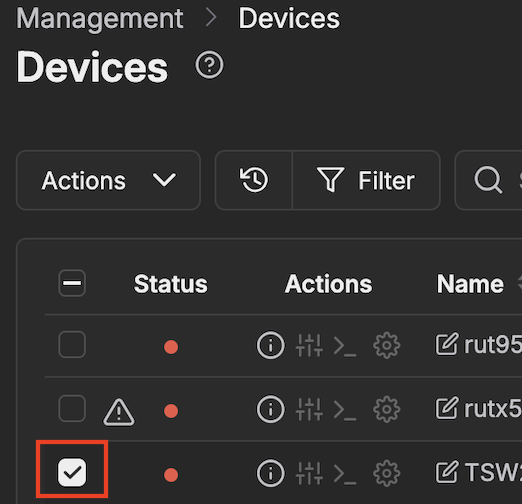Image resolution: width=522 pixels, height=504 pixels.
Task: Click the warning triangle on rutx5 row
Action: [x=119, y=412]
